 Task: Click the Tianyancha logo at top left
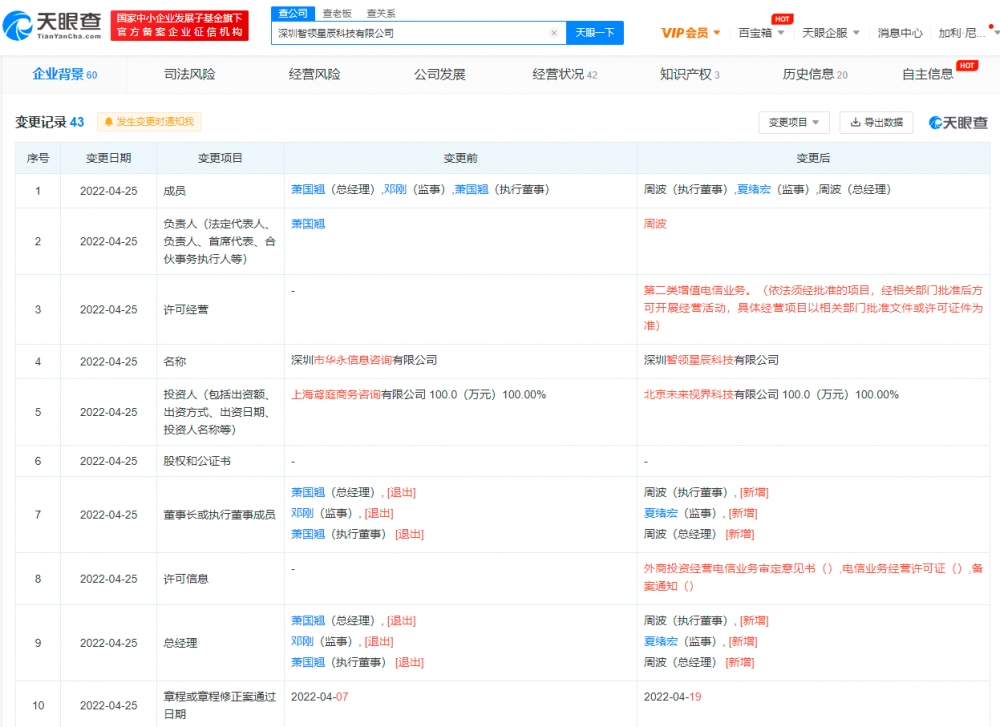point(52,26)
